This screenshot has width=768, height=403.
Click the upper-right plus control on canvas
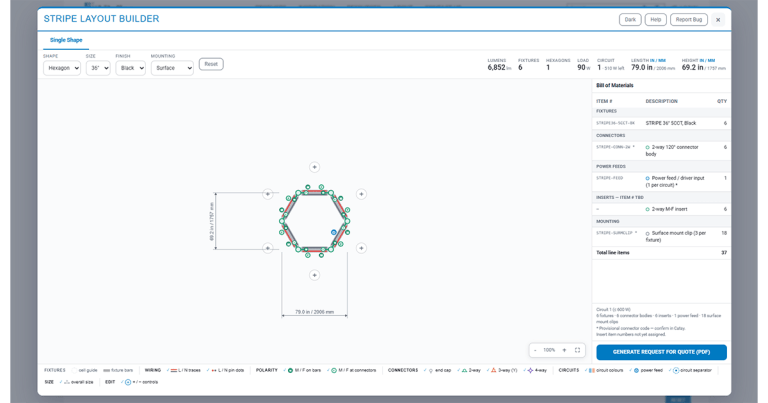click(x=361, y=194)
